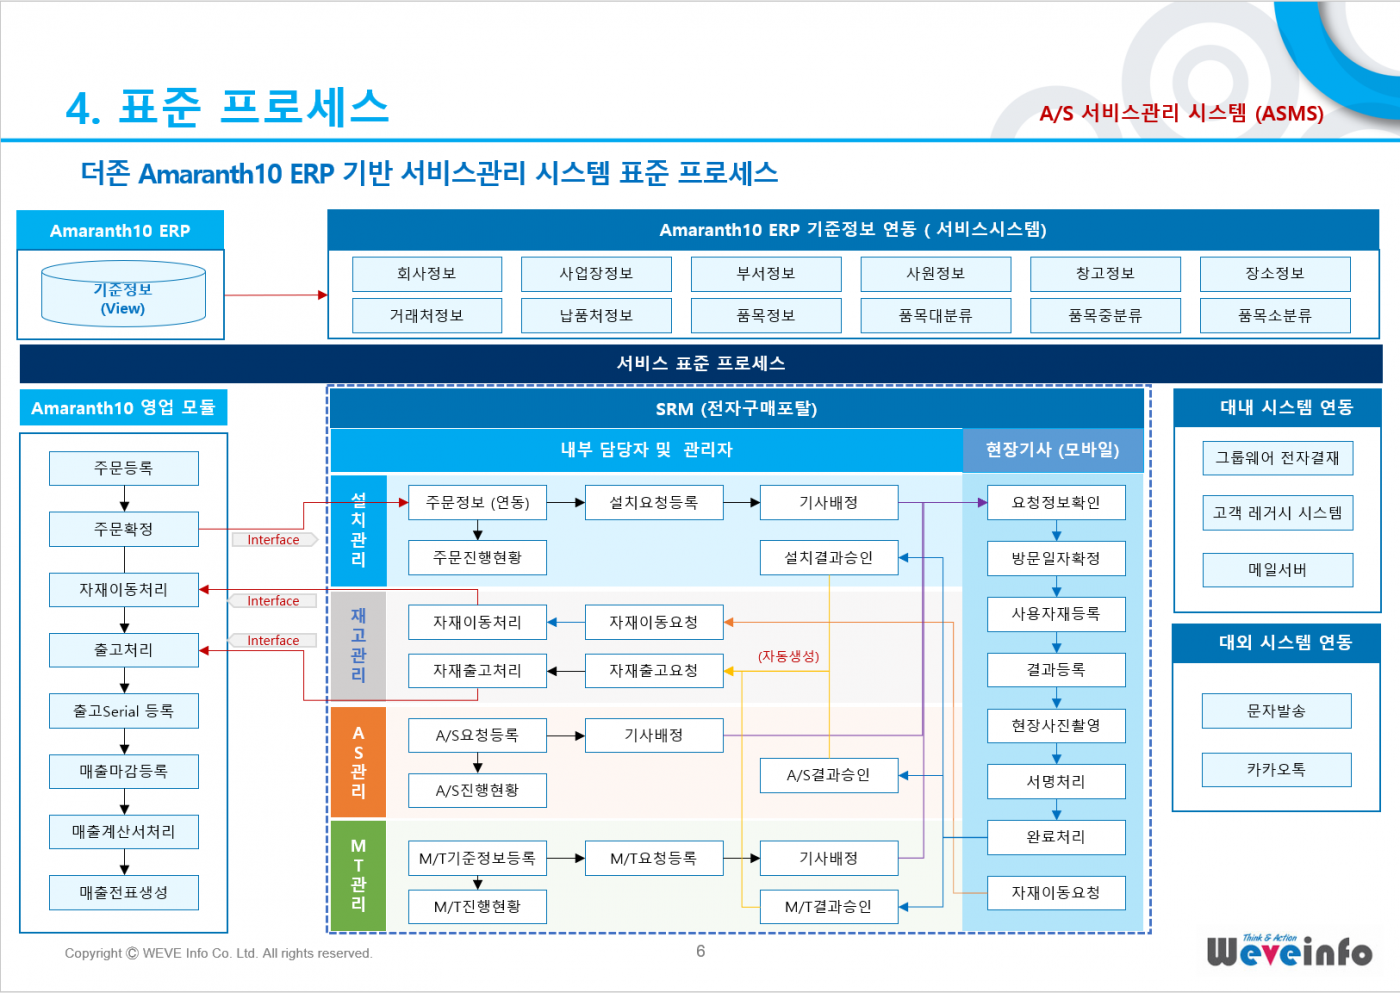The image size is (1400, 993).
Task: Click the 그룹웨어 전자결재 link
Action: tap(1277, 458)
